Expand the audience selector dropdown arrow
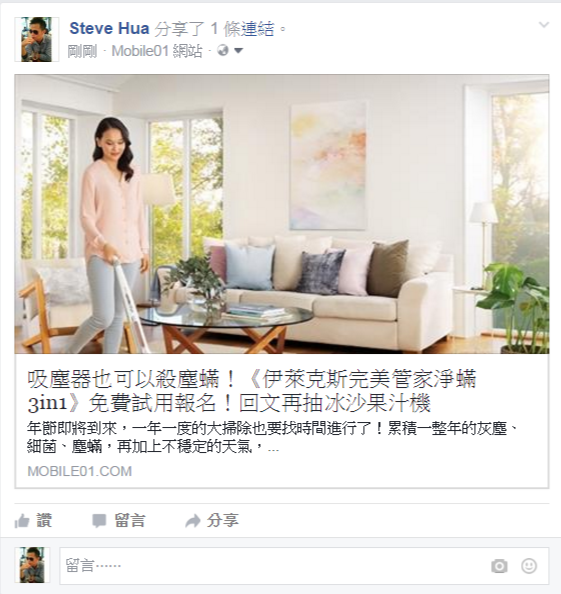 point(238,50)
